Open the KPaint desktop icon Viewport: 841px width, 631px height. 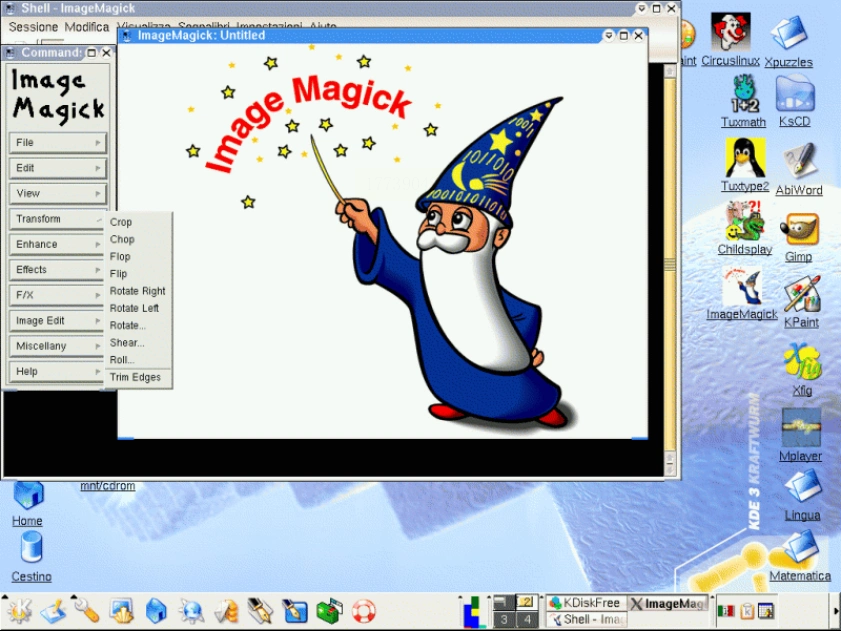point(801,296)
